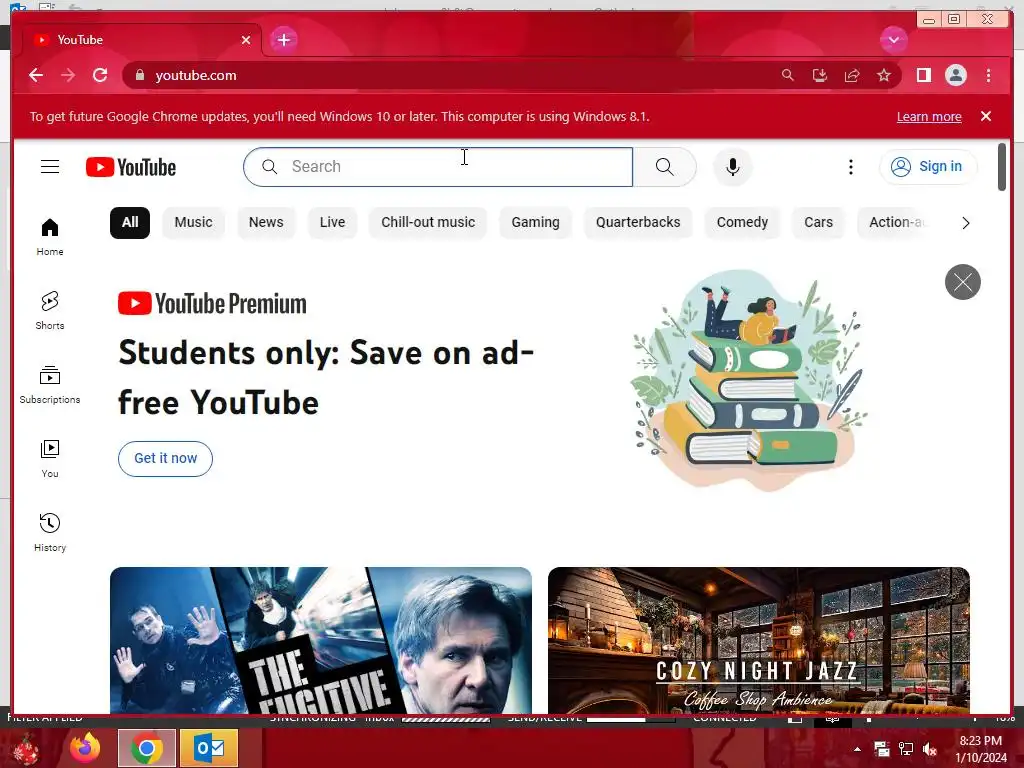The width and height of the screenshot is (1024, 768).
Task: Open the YouTube hamburger guide menu
Action: (x=50, y=167)
